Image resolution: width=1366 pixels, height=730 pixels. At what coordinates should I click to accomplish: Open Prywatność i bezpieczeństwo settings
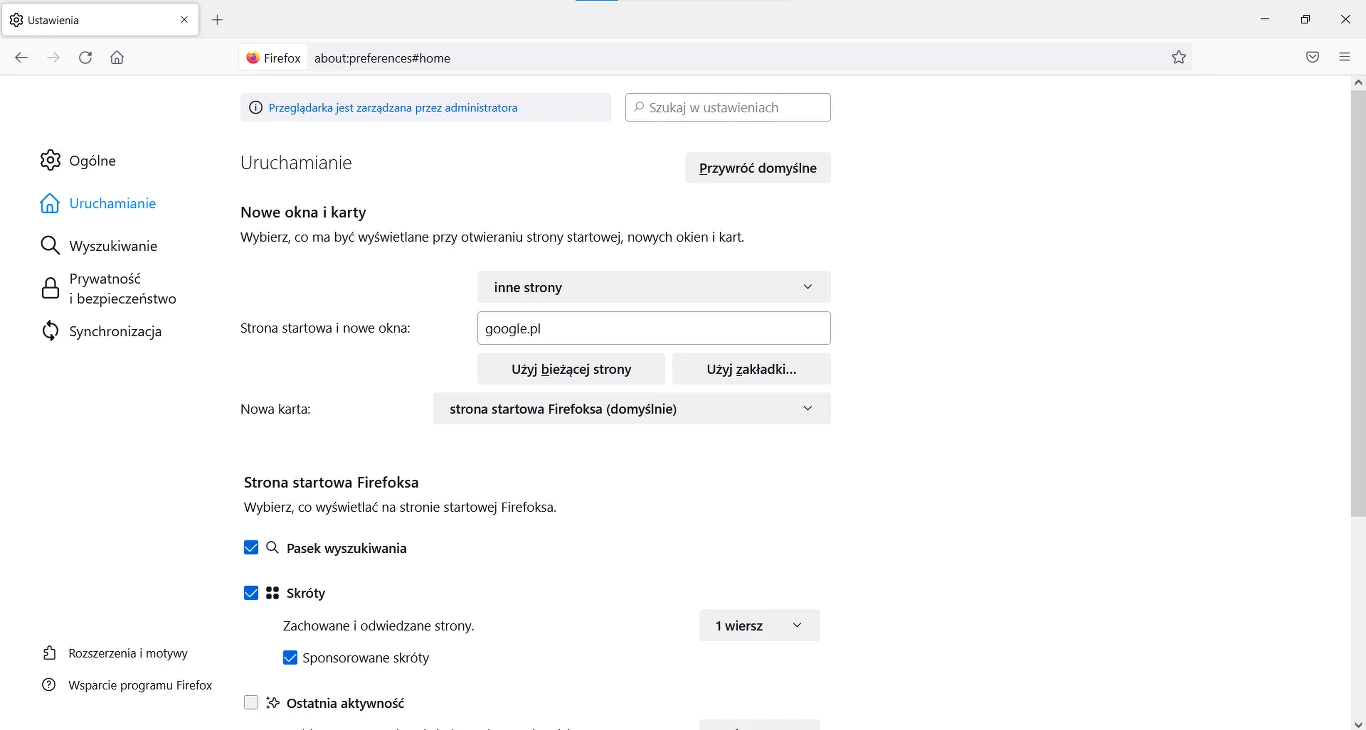click(121, 289)
